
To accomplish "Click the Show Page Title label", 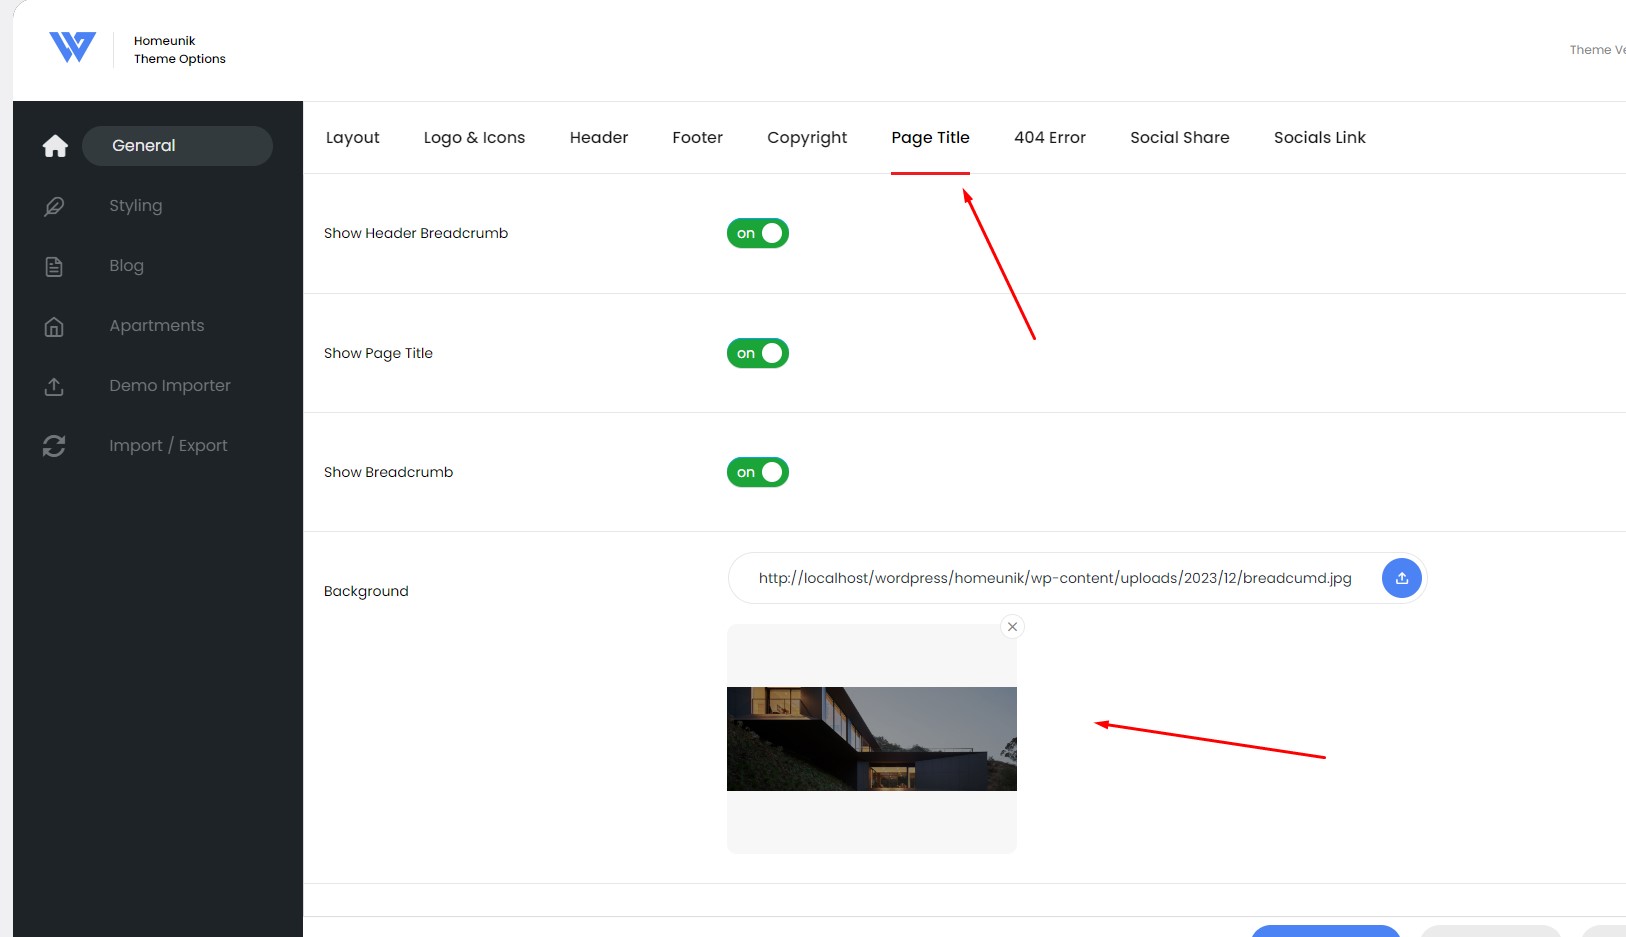I will click(378, 353).
